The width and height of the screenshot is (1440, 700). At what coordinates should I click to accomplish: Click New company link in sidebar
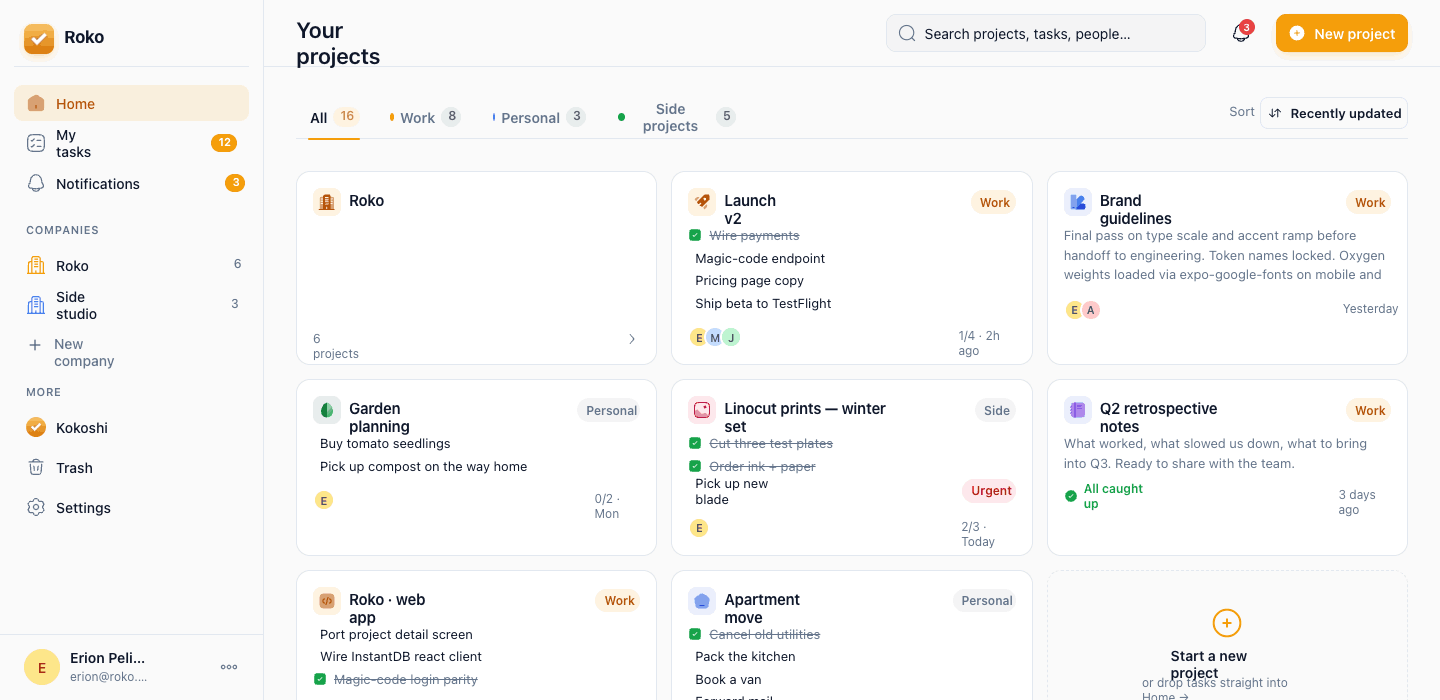(x=84, y=352)
